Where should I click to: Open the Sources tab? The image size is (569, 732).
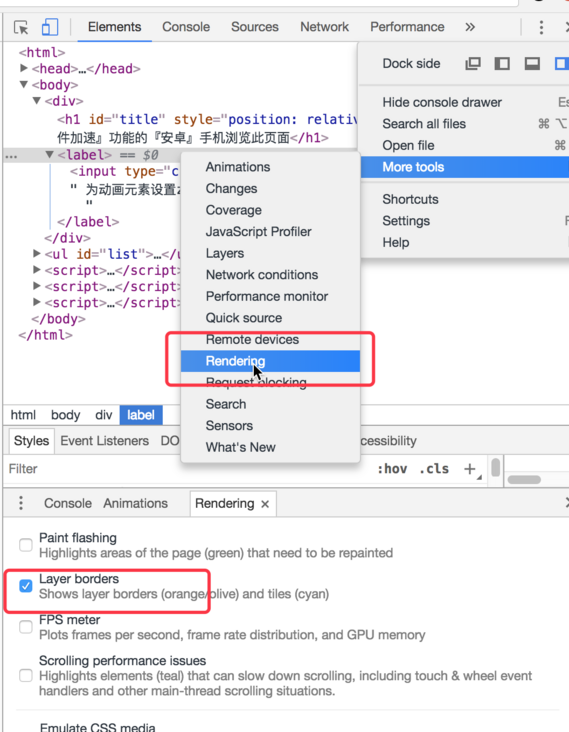point(255,27)
